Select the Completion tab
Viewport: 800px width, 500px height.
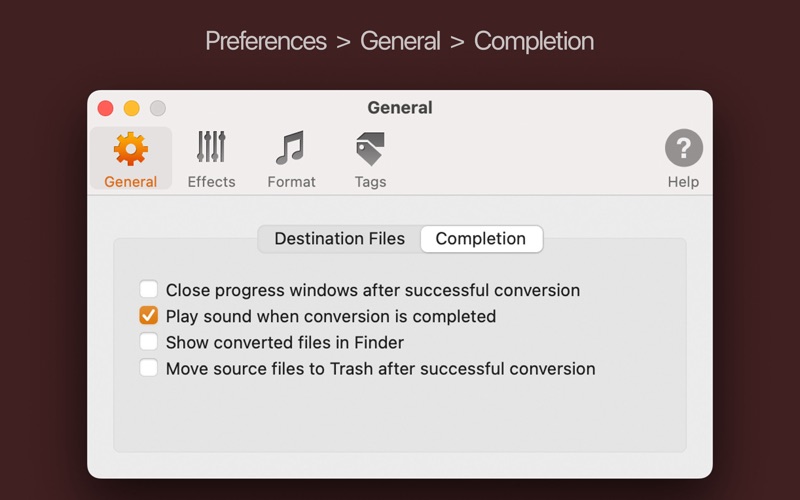tap(481, 239)
